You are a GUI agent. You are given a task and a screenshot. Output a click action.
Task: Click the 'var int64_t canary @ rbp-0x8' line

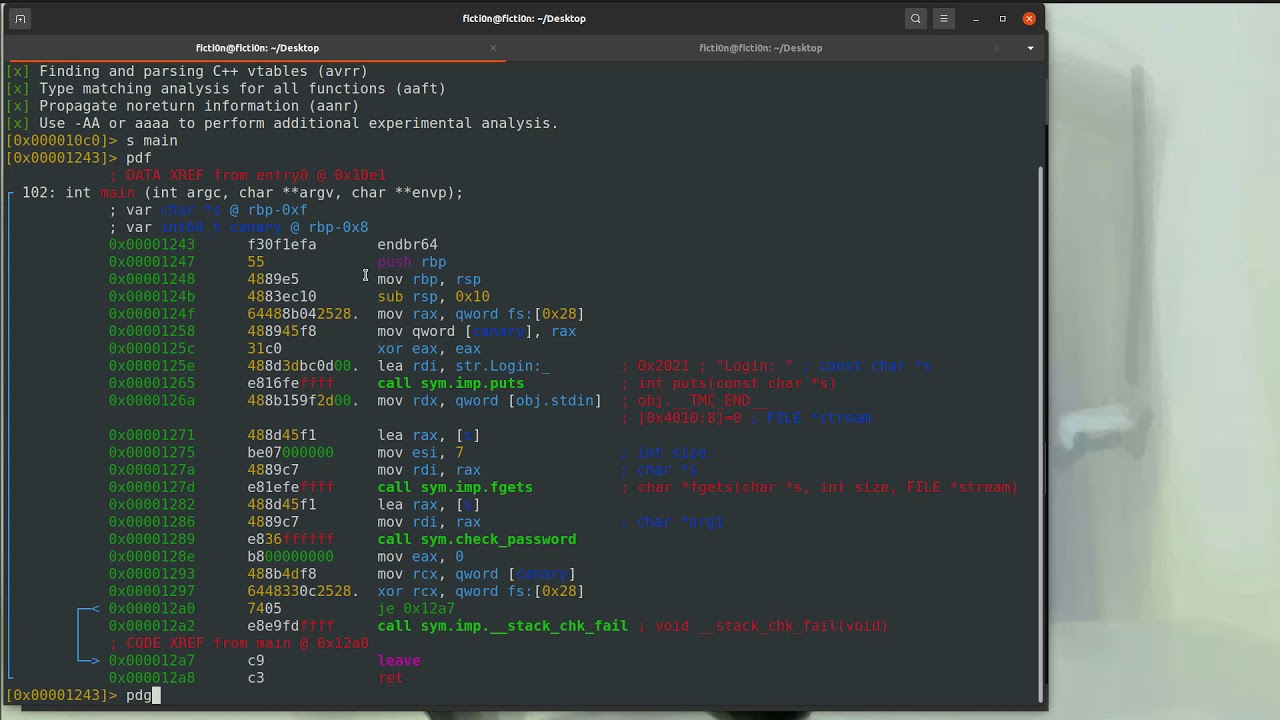pos(239,227)
